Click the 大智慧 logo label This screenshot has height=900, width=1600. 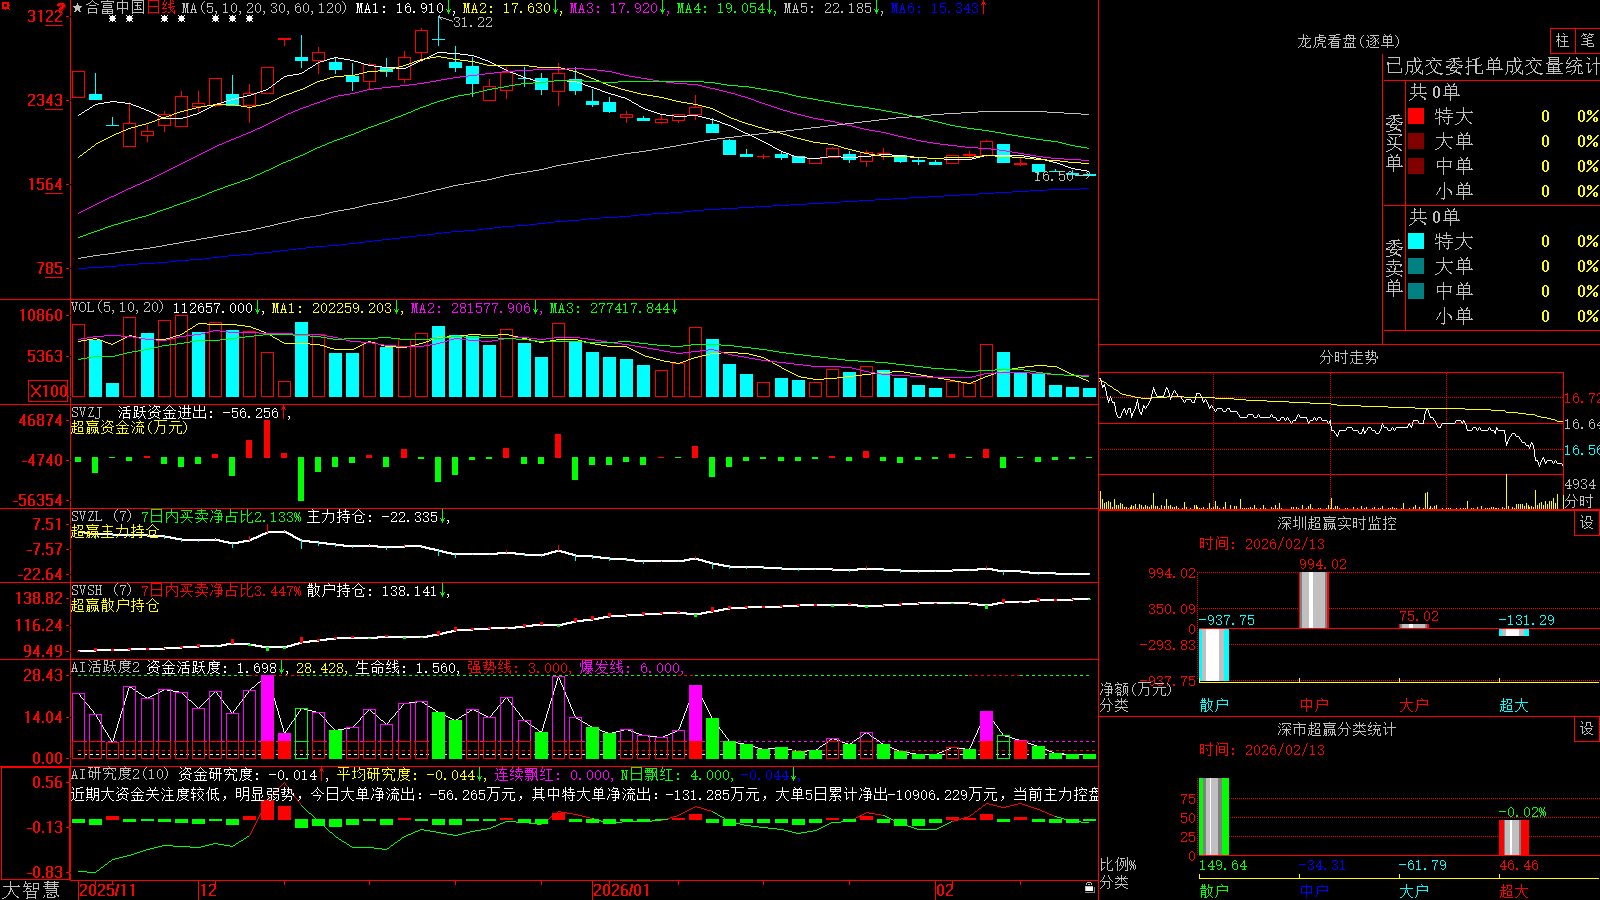(x=31, y=889)
